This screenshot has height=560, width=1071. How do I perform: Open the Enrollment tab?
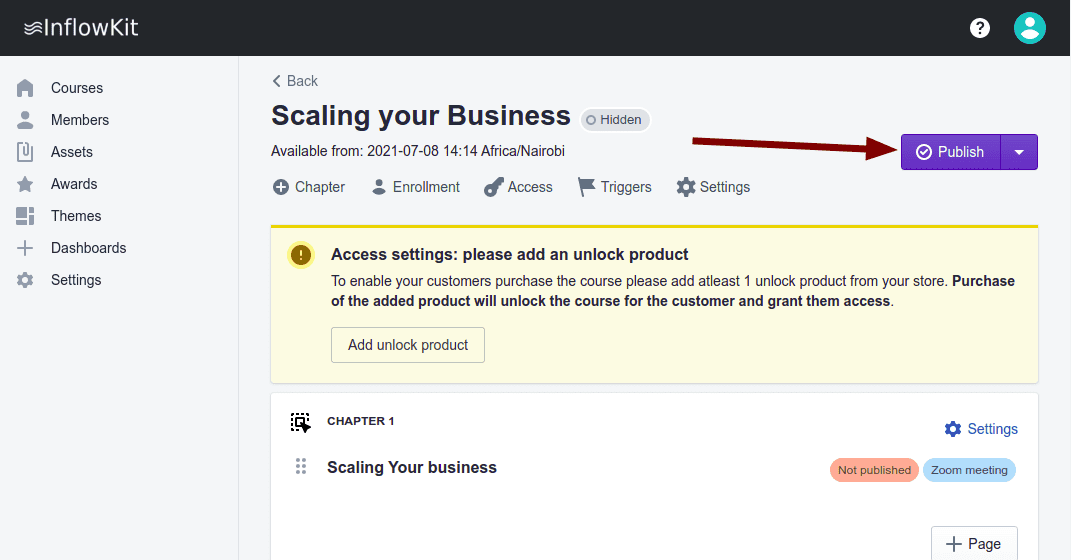click(x=415, y=187)
